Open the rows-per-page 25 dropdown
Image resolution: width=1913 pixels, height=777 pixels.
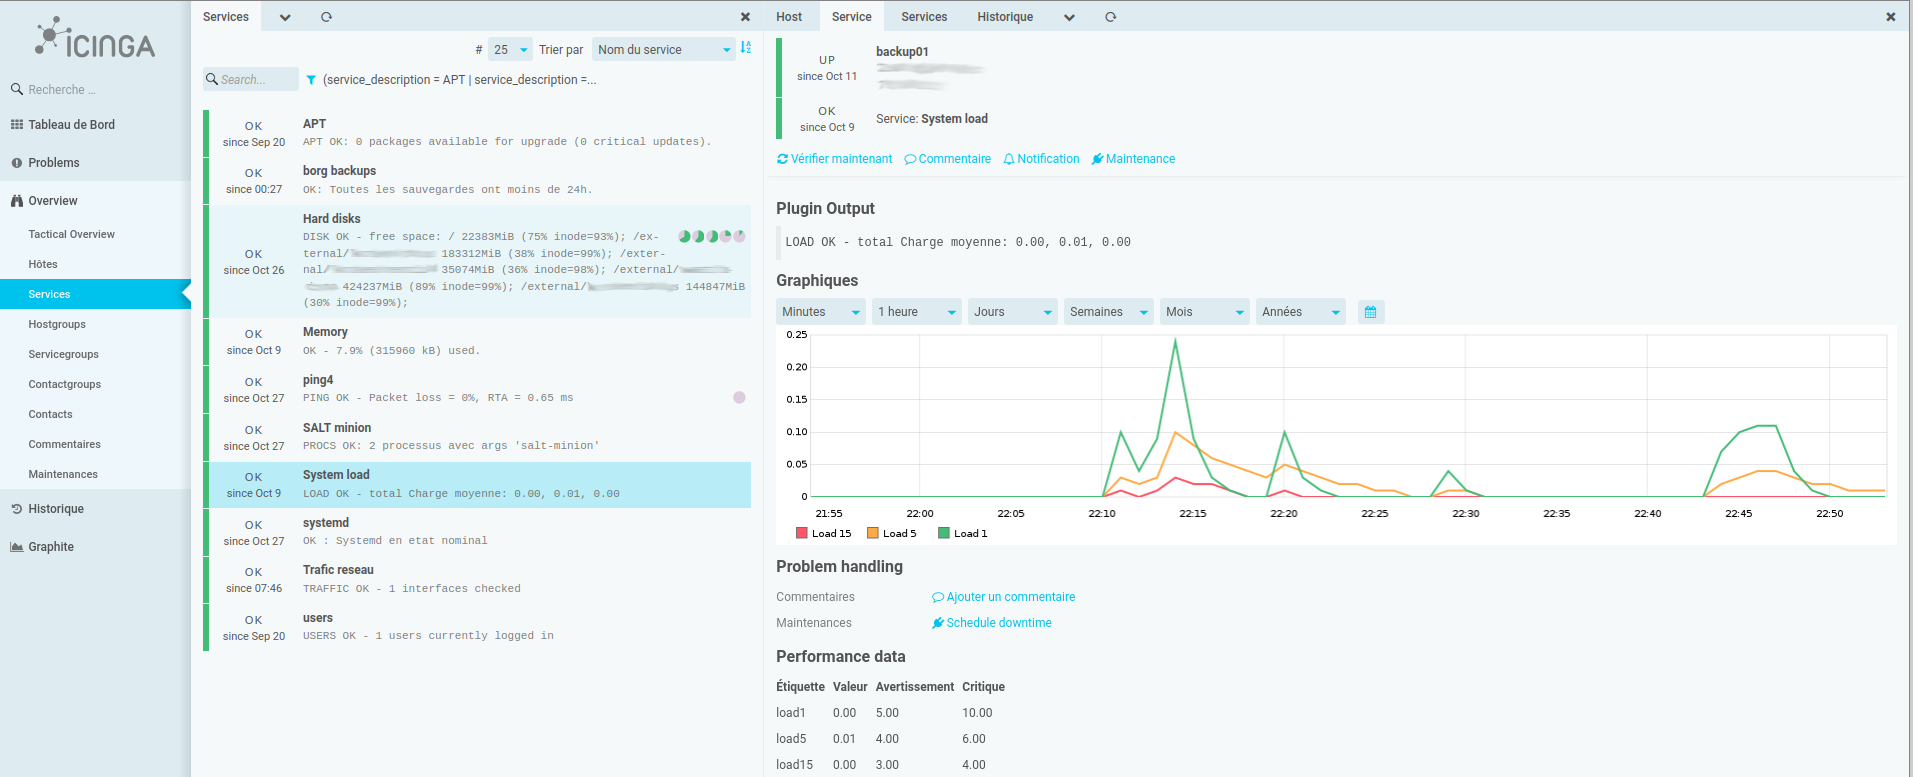point(510,49)
